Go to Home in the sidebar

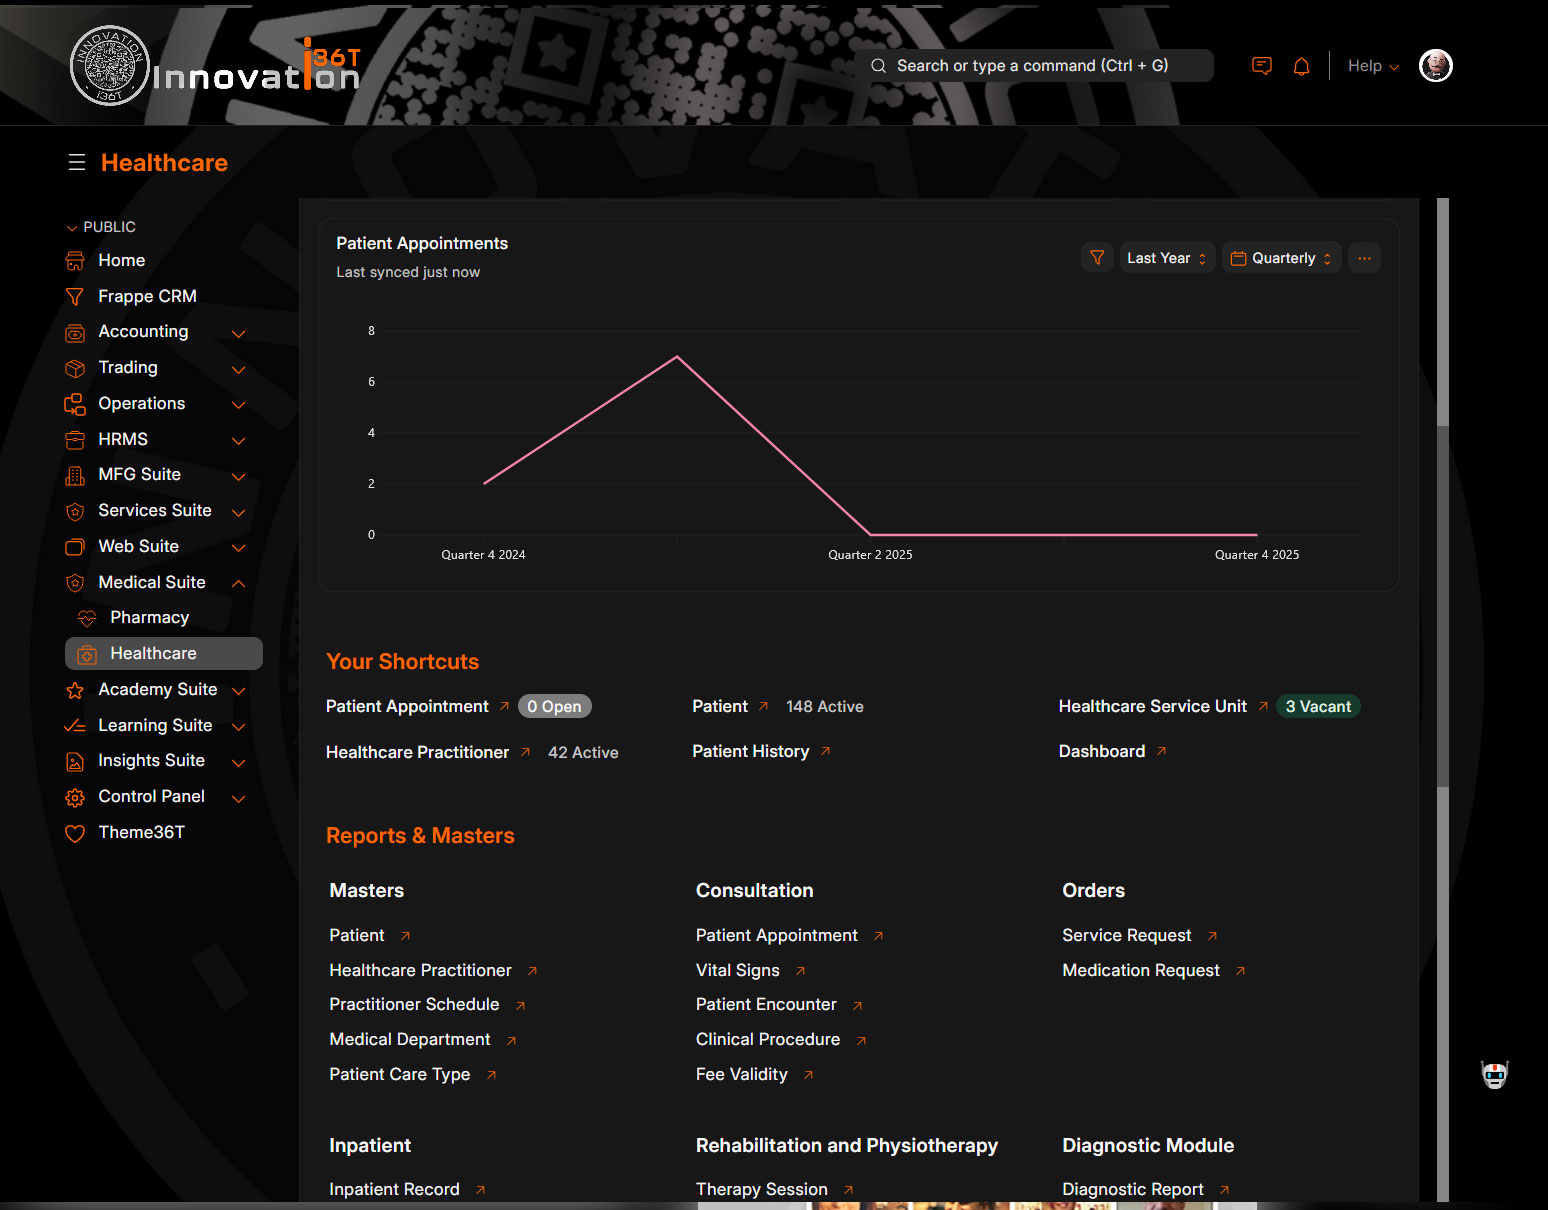[121, 260]
